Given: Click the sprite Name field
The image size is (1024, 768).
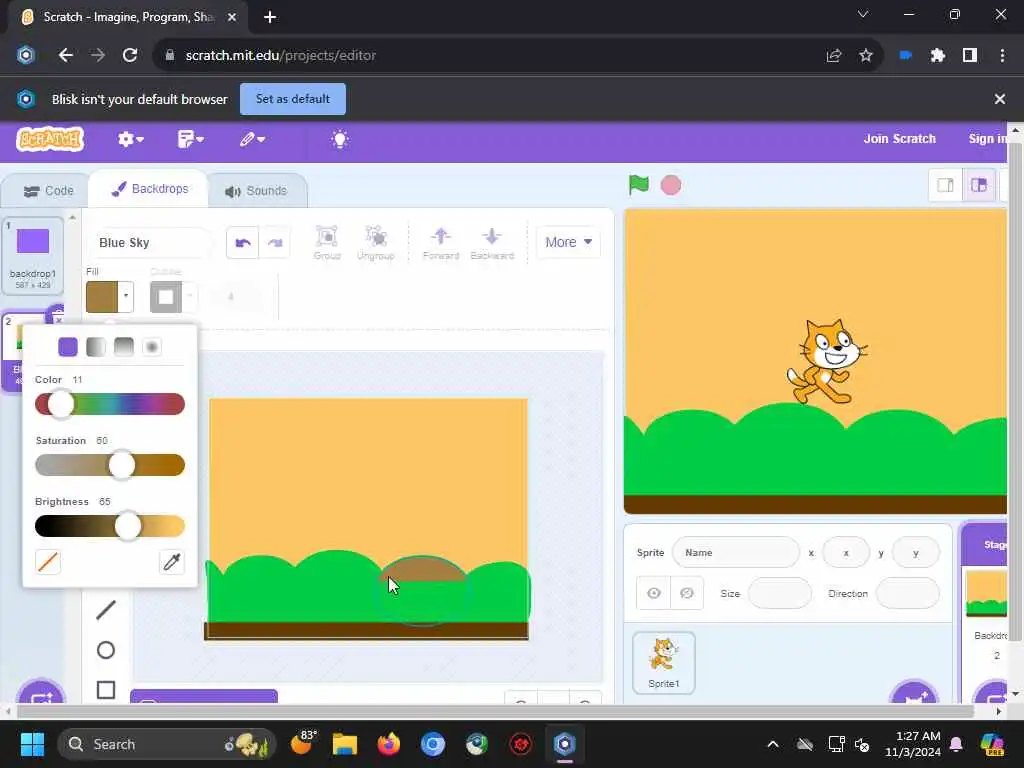Looking at the screenshot, I should point(736,552).
